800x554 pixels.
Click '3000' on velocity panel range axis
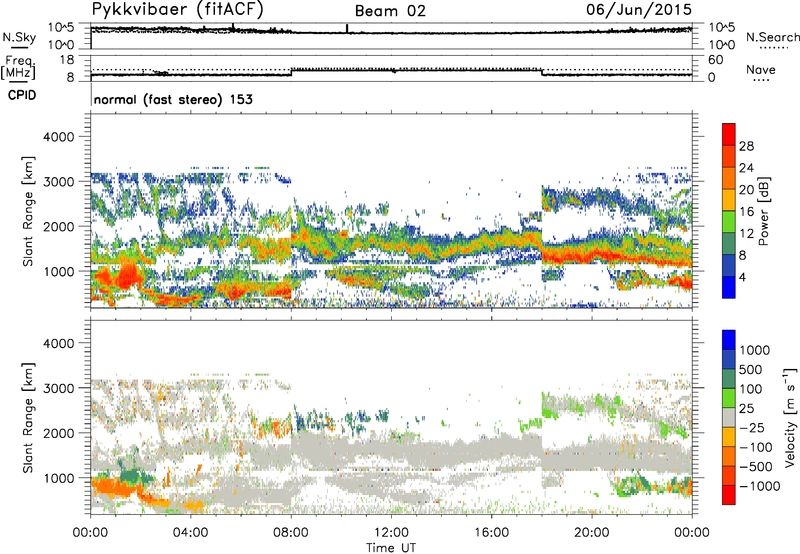tap(58, 388)
